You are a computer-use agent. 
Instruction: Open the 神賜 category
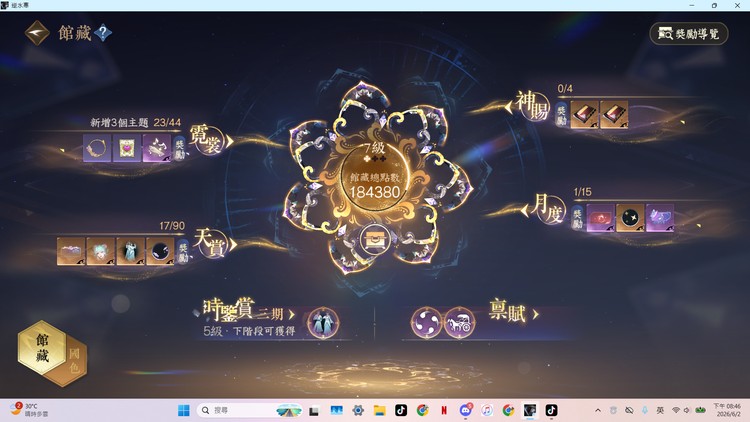tap(529, 105)
